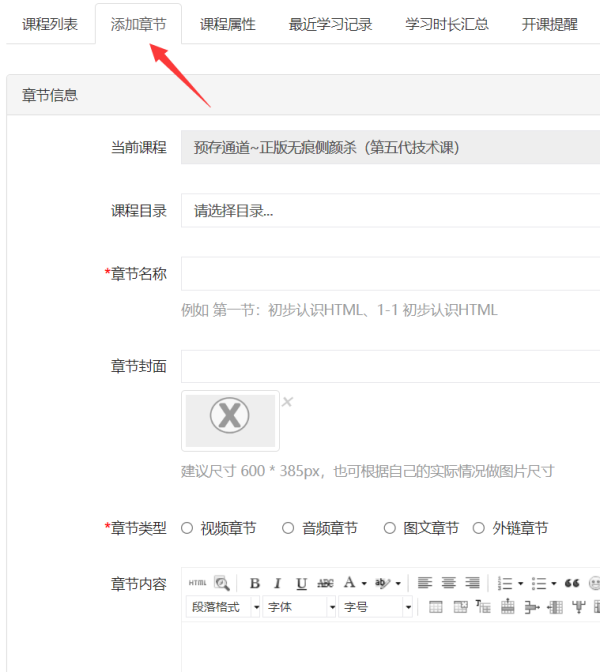Apply bold formatting
Screen dimensions: 600x672
pos(255,583)
